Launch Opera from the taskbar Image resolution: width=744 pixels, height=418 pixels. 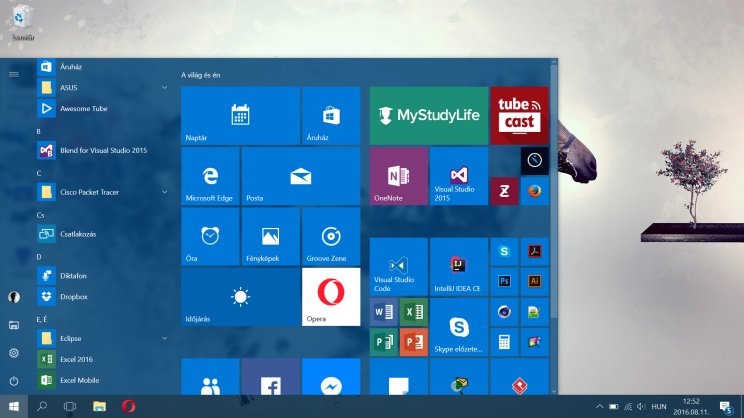point(128,407)
